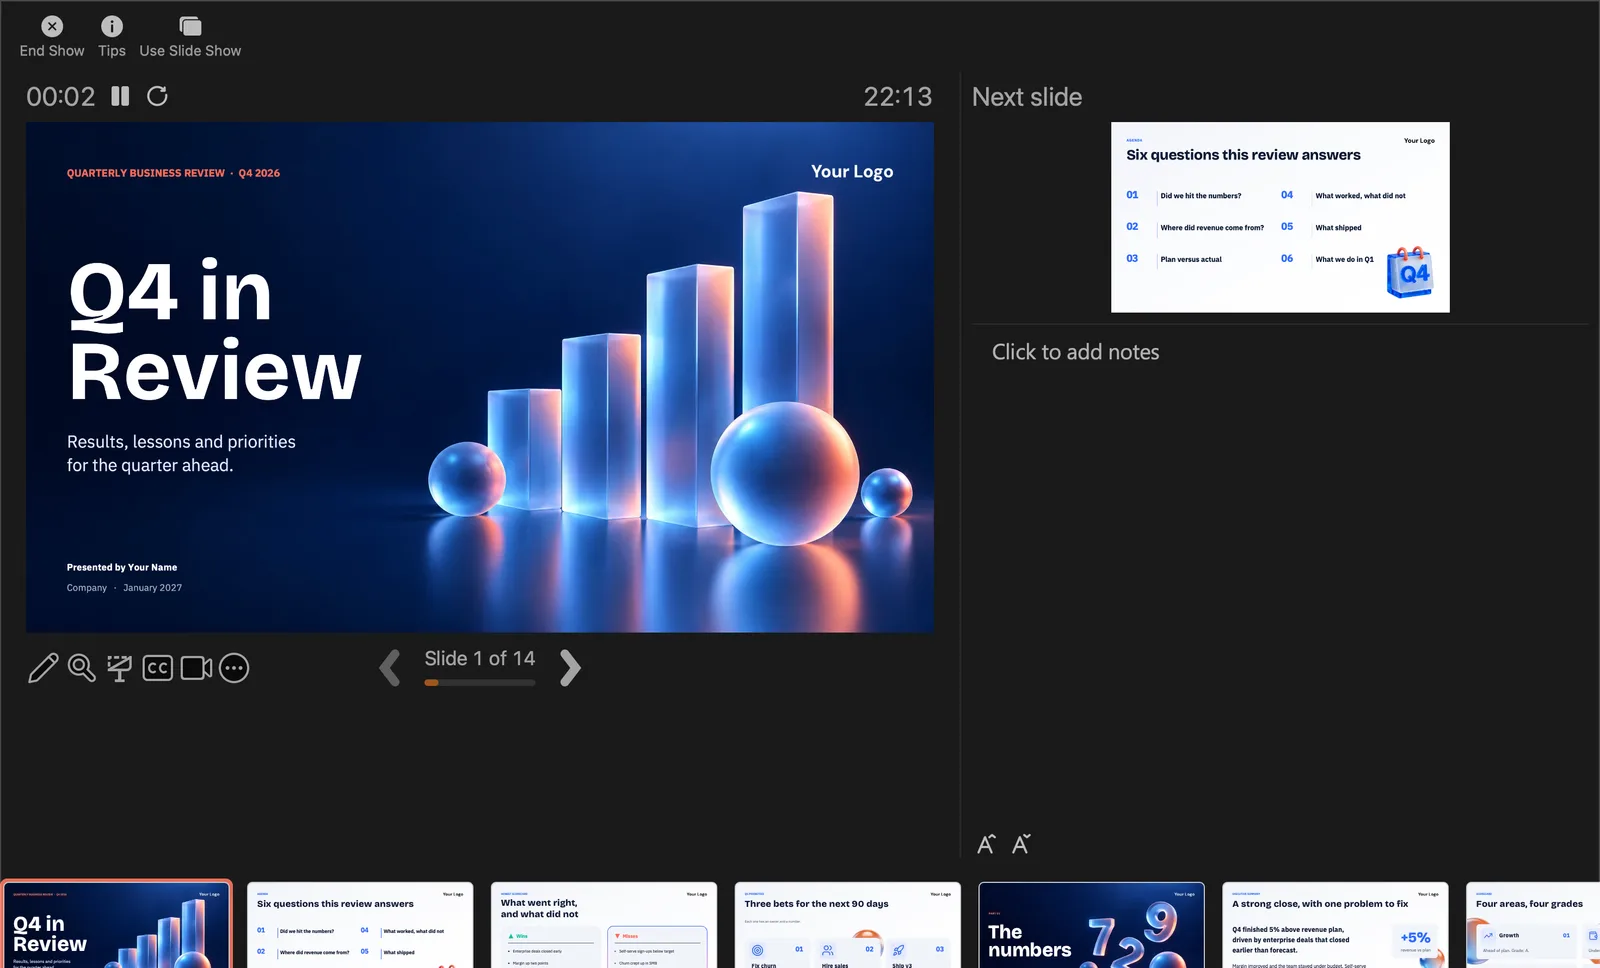Select Three bets for next 90 days thumbnail

tap(848, 925)
